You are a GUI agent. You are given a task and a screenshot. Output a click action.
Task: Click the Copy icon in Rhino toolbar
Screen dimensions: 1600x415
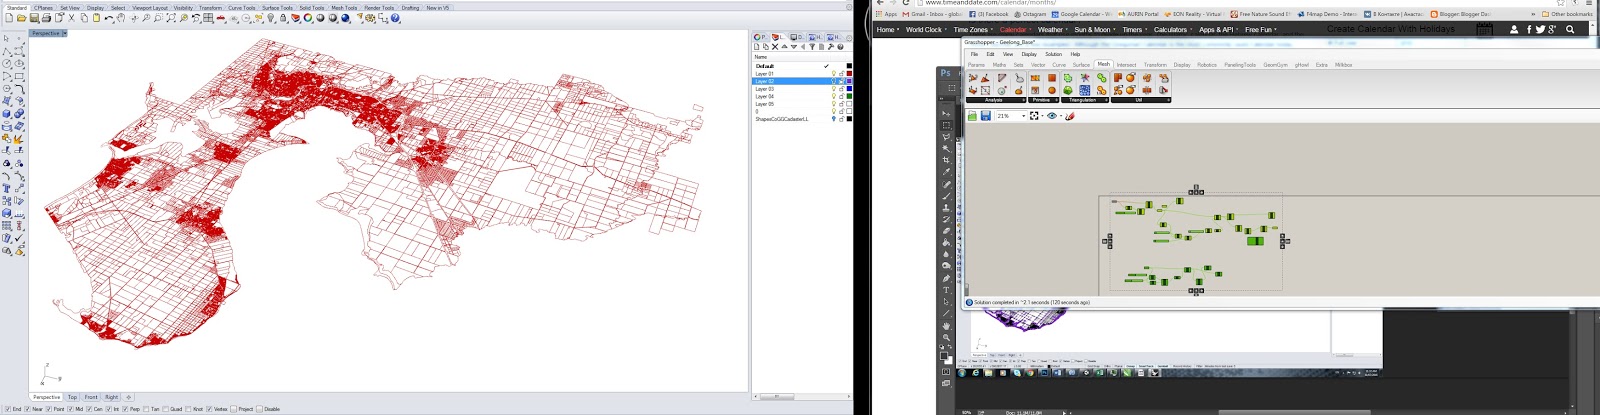84,18
